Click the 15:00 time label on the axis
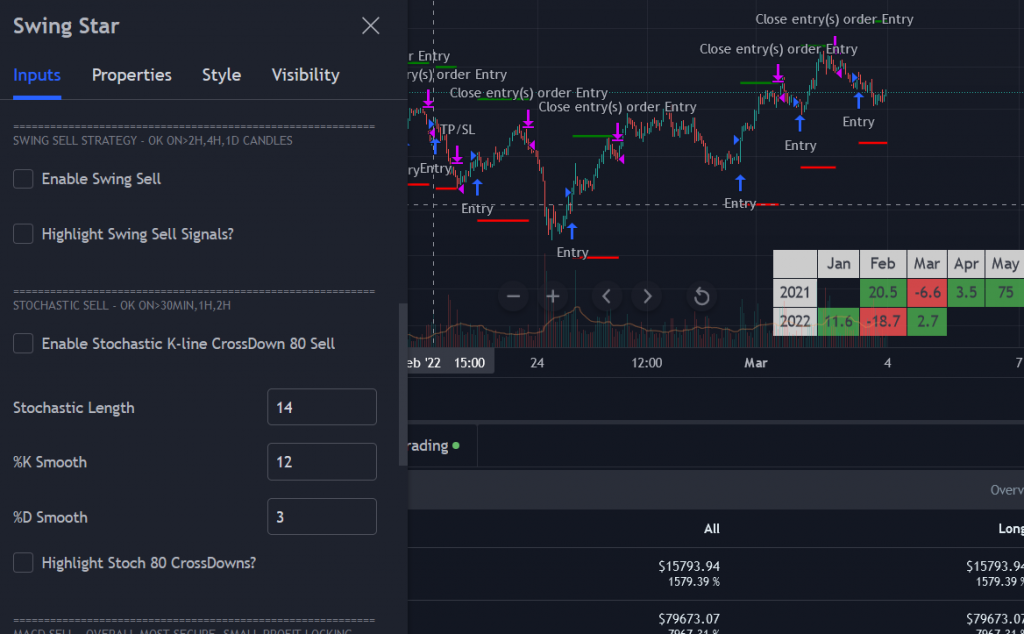 pyautogui.click(x=469, y=362)
